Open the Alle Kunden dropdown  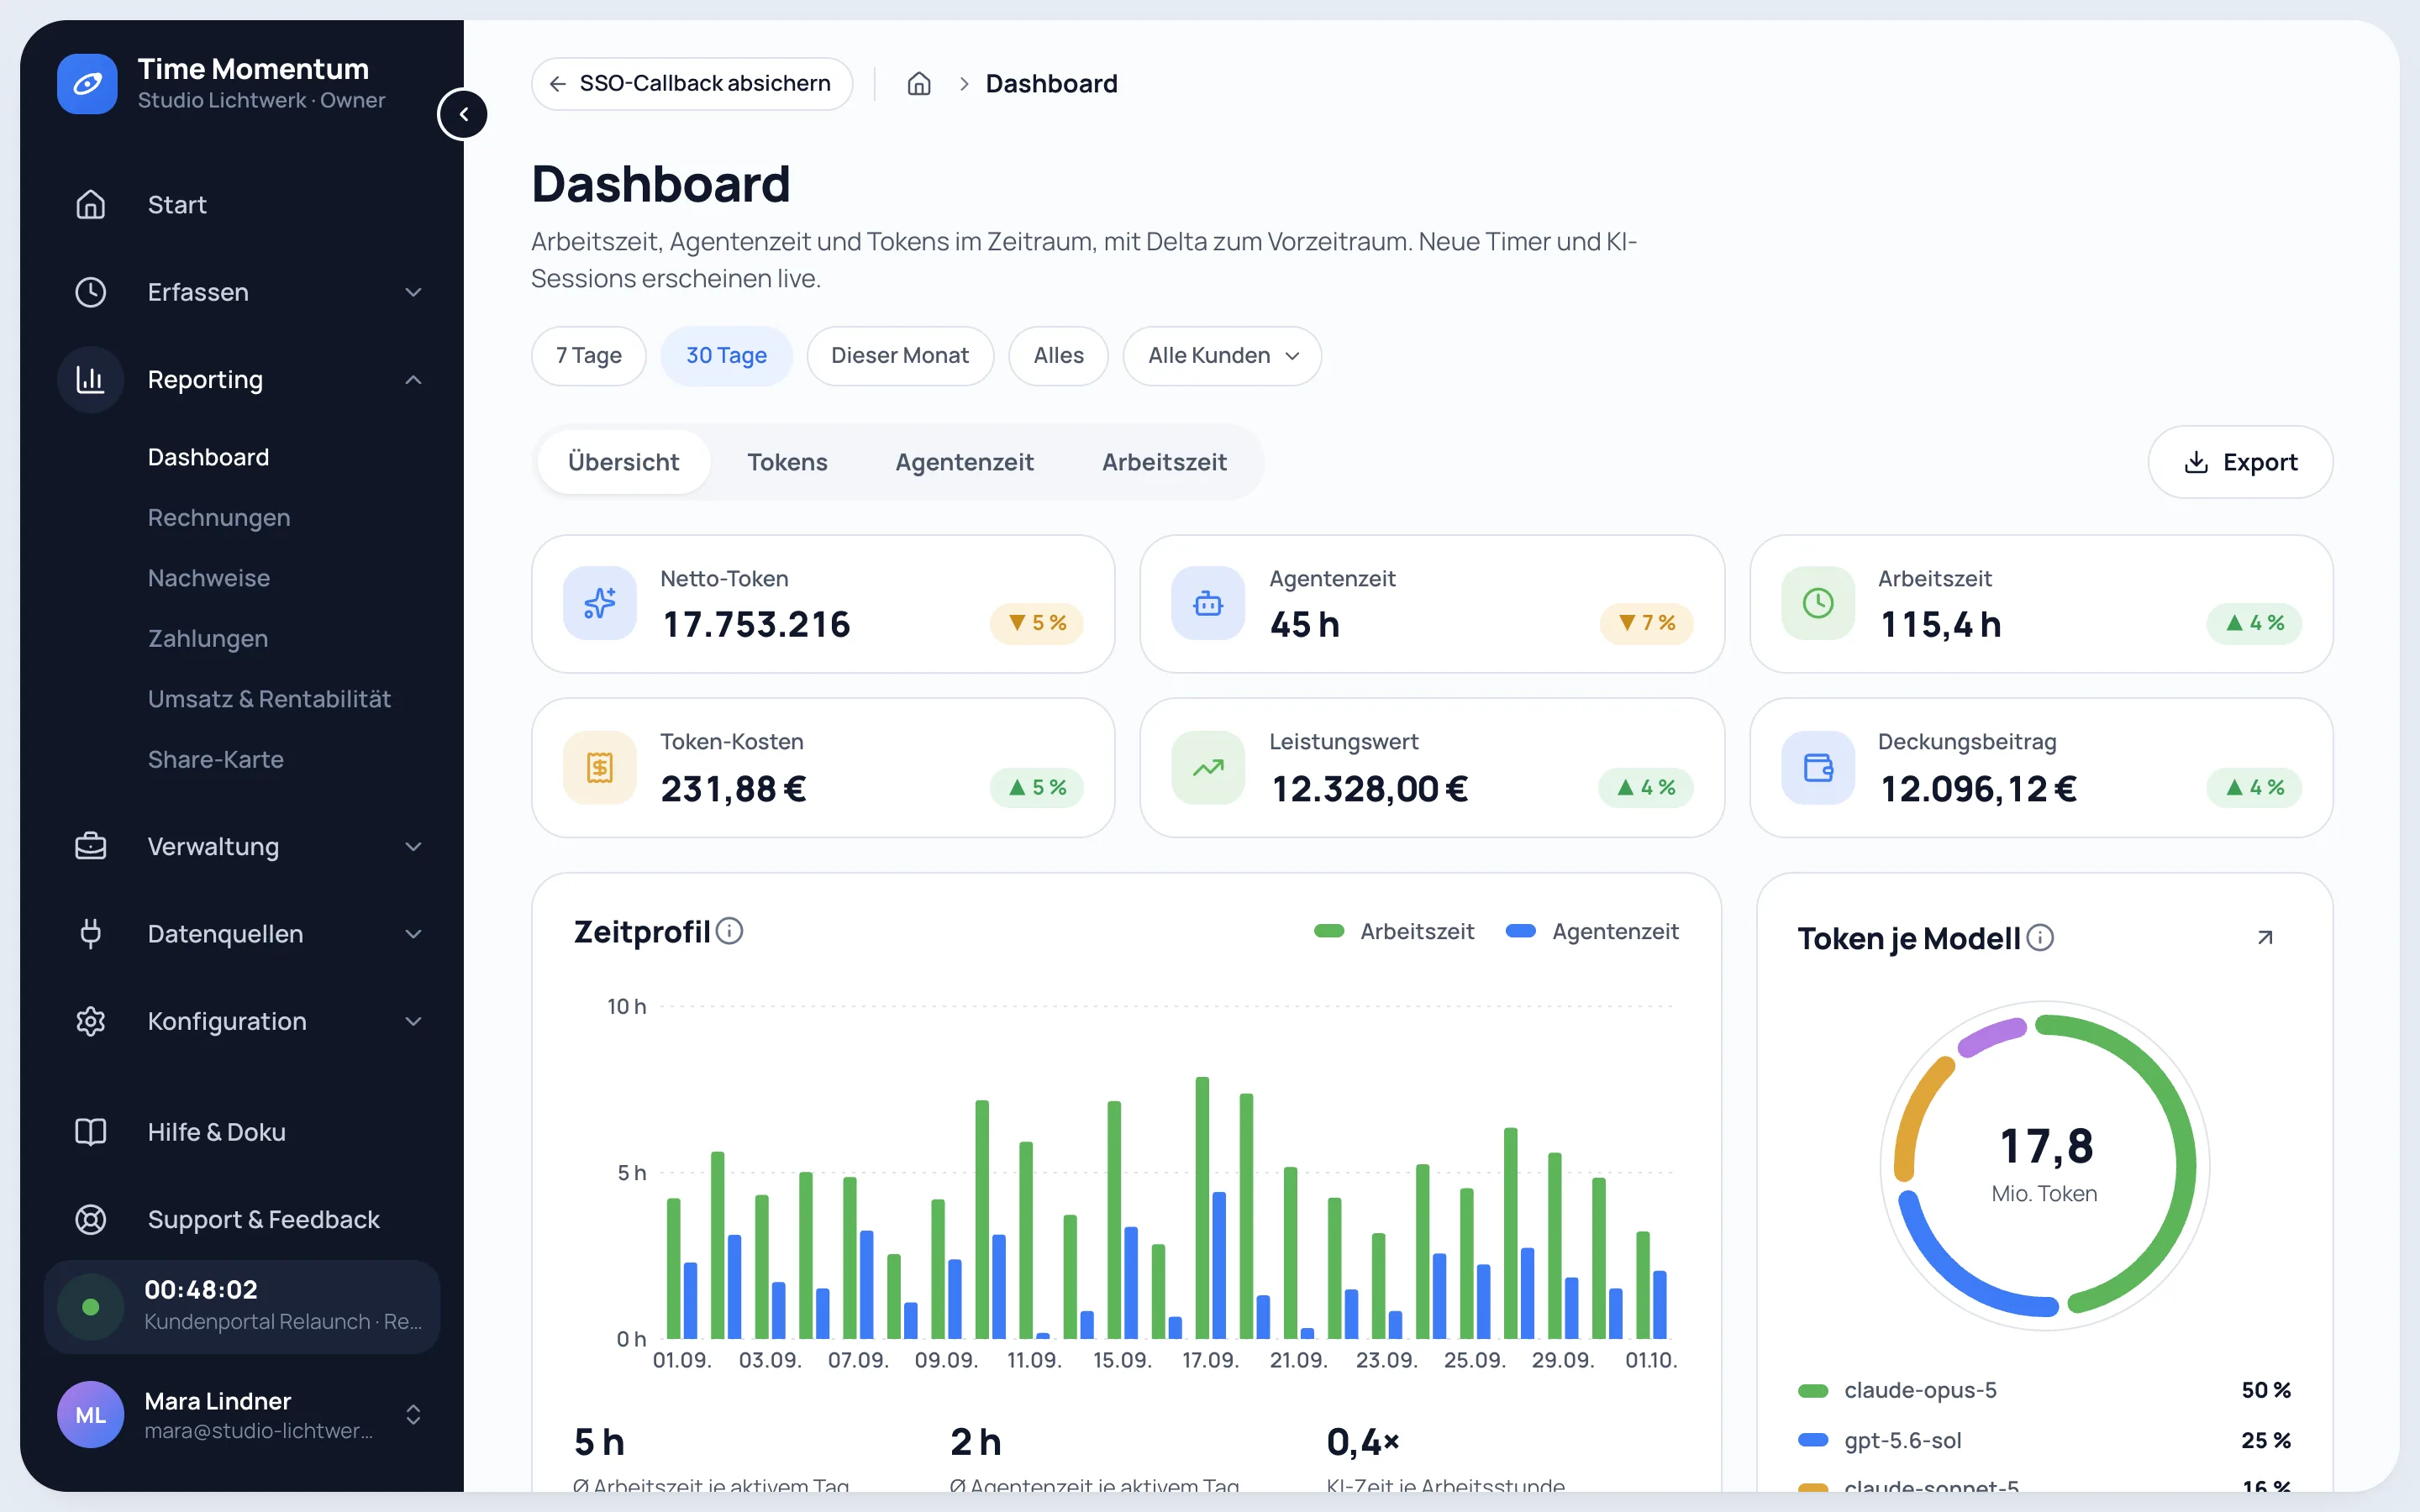coord(1222,356)
